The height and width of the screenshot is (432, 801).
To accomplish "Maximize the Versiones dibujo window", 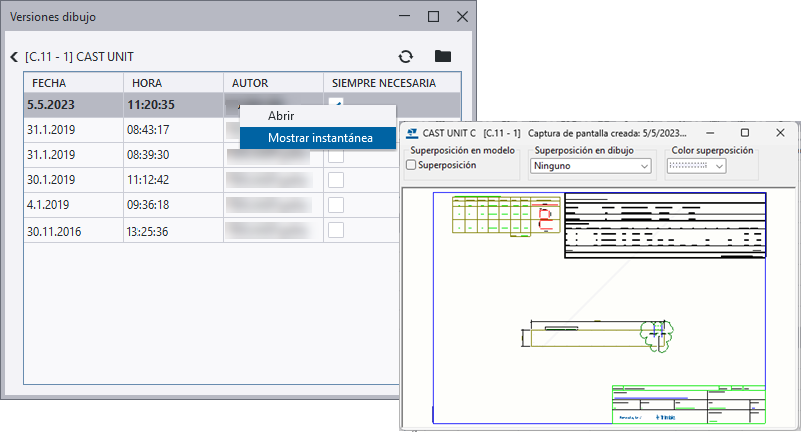I will tap(433, 16).
